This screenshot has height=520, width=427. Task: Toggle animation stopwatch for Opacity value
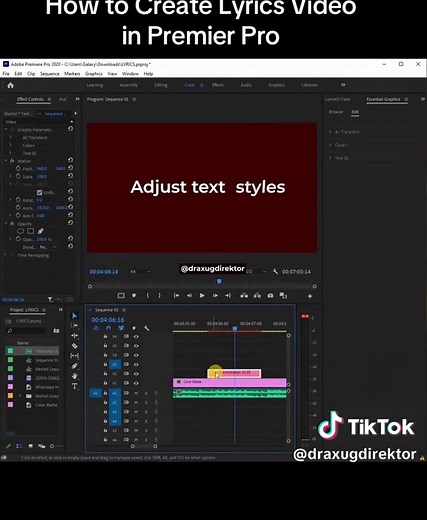(x=18, y=239)
